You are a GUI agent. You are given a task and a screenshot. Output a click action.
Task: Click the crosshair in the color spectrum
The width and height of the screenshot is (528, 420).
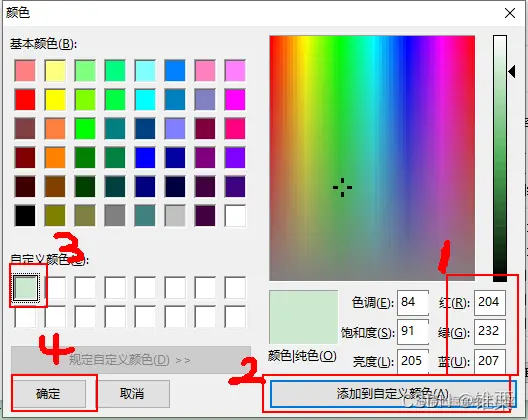pos(342,187)
